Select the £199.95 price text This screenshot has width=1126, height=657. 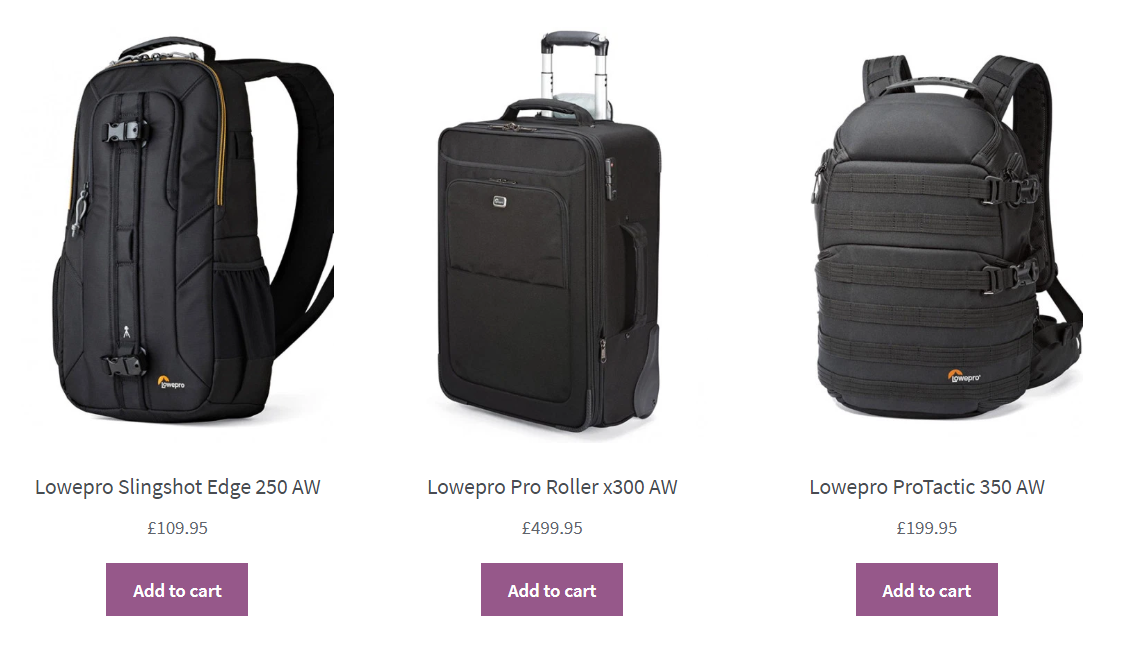point(927,528)
